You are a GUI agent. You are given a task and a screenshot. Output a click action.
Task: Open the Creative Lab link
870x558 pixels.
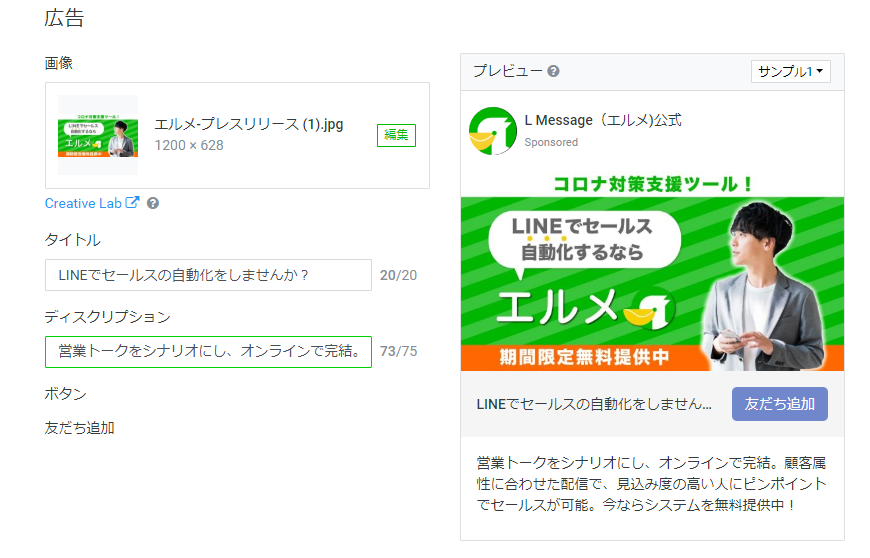(83, 204)
